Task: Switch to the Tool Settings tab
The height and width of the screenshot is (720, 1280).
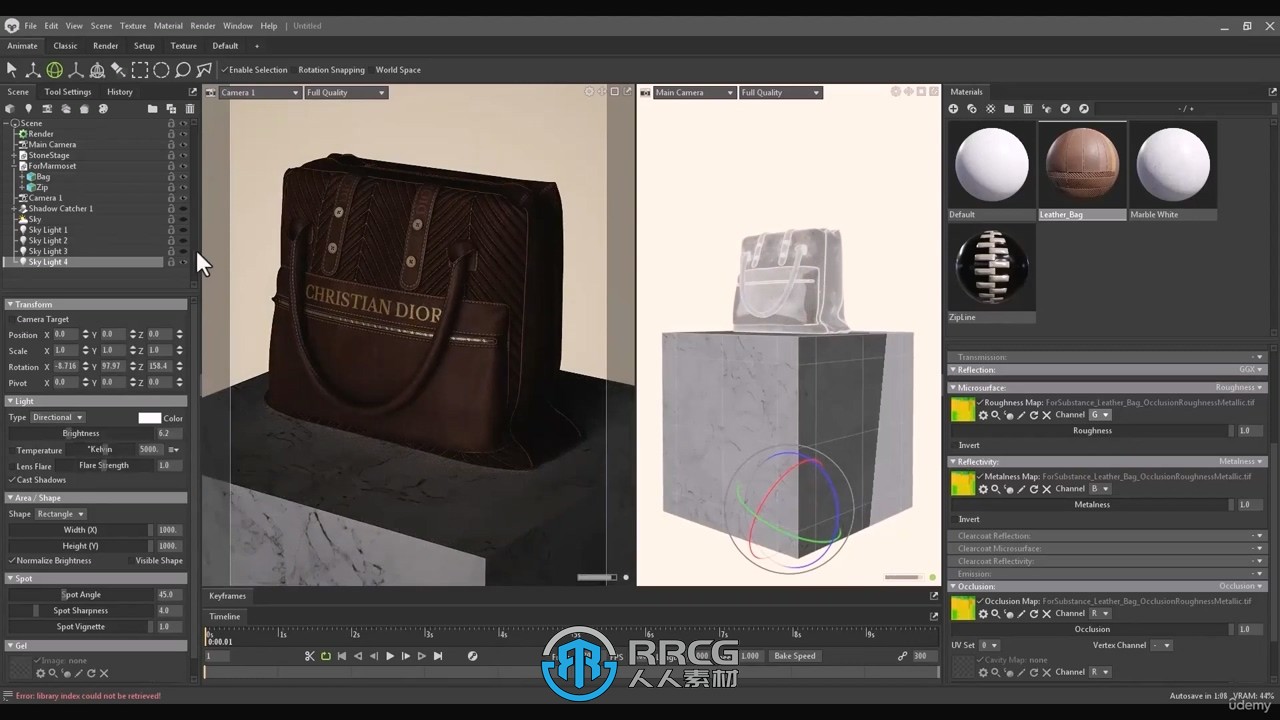Action: pos(68,92)
